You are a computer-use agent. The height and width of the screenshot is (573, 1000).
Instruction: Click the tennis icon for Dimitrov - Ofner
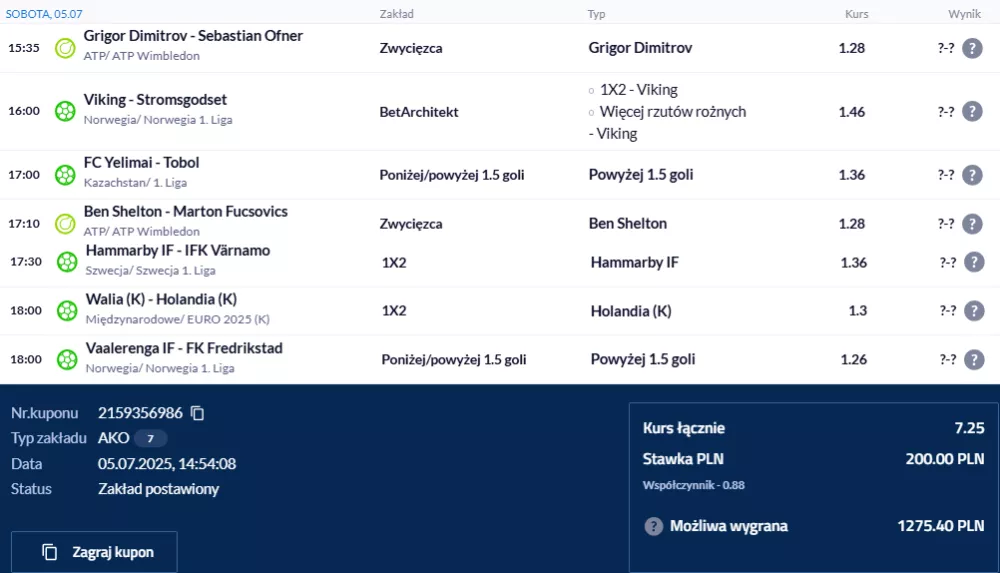65,48
